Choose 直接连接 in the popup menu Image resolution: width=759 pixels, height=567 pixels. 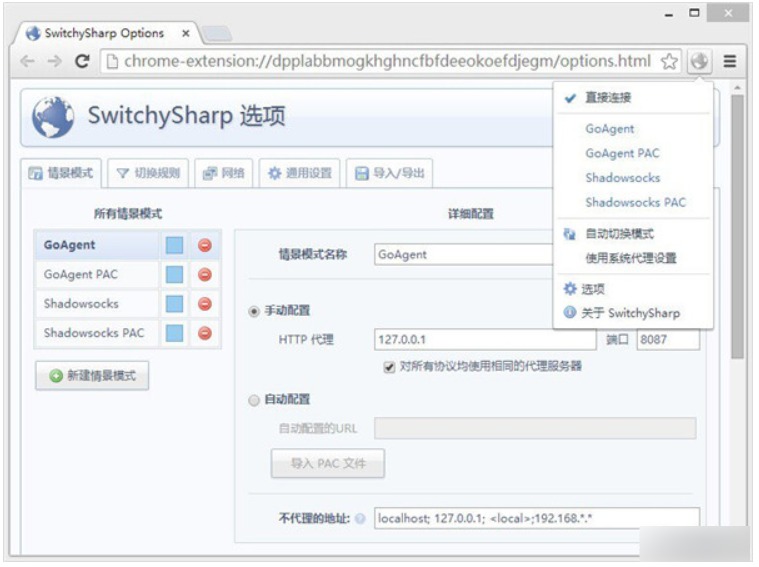(x=633, y=98)
